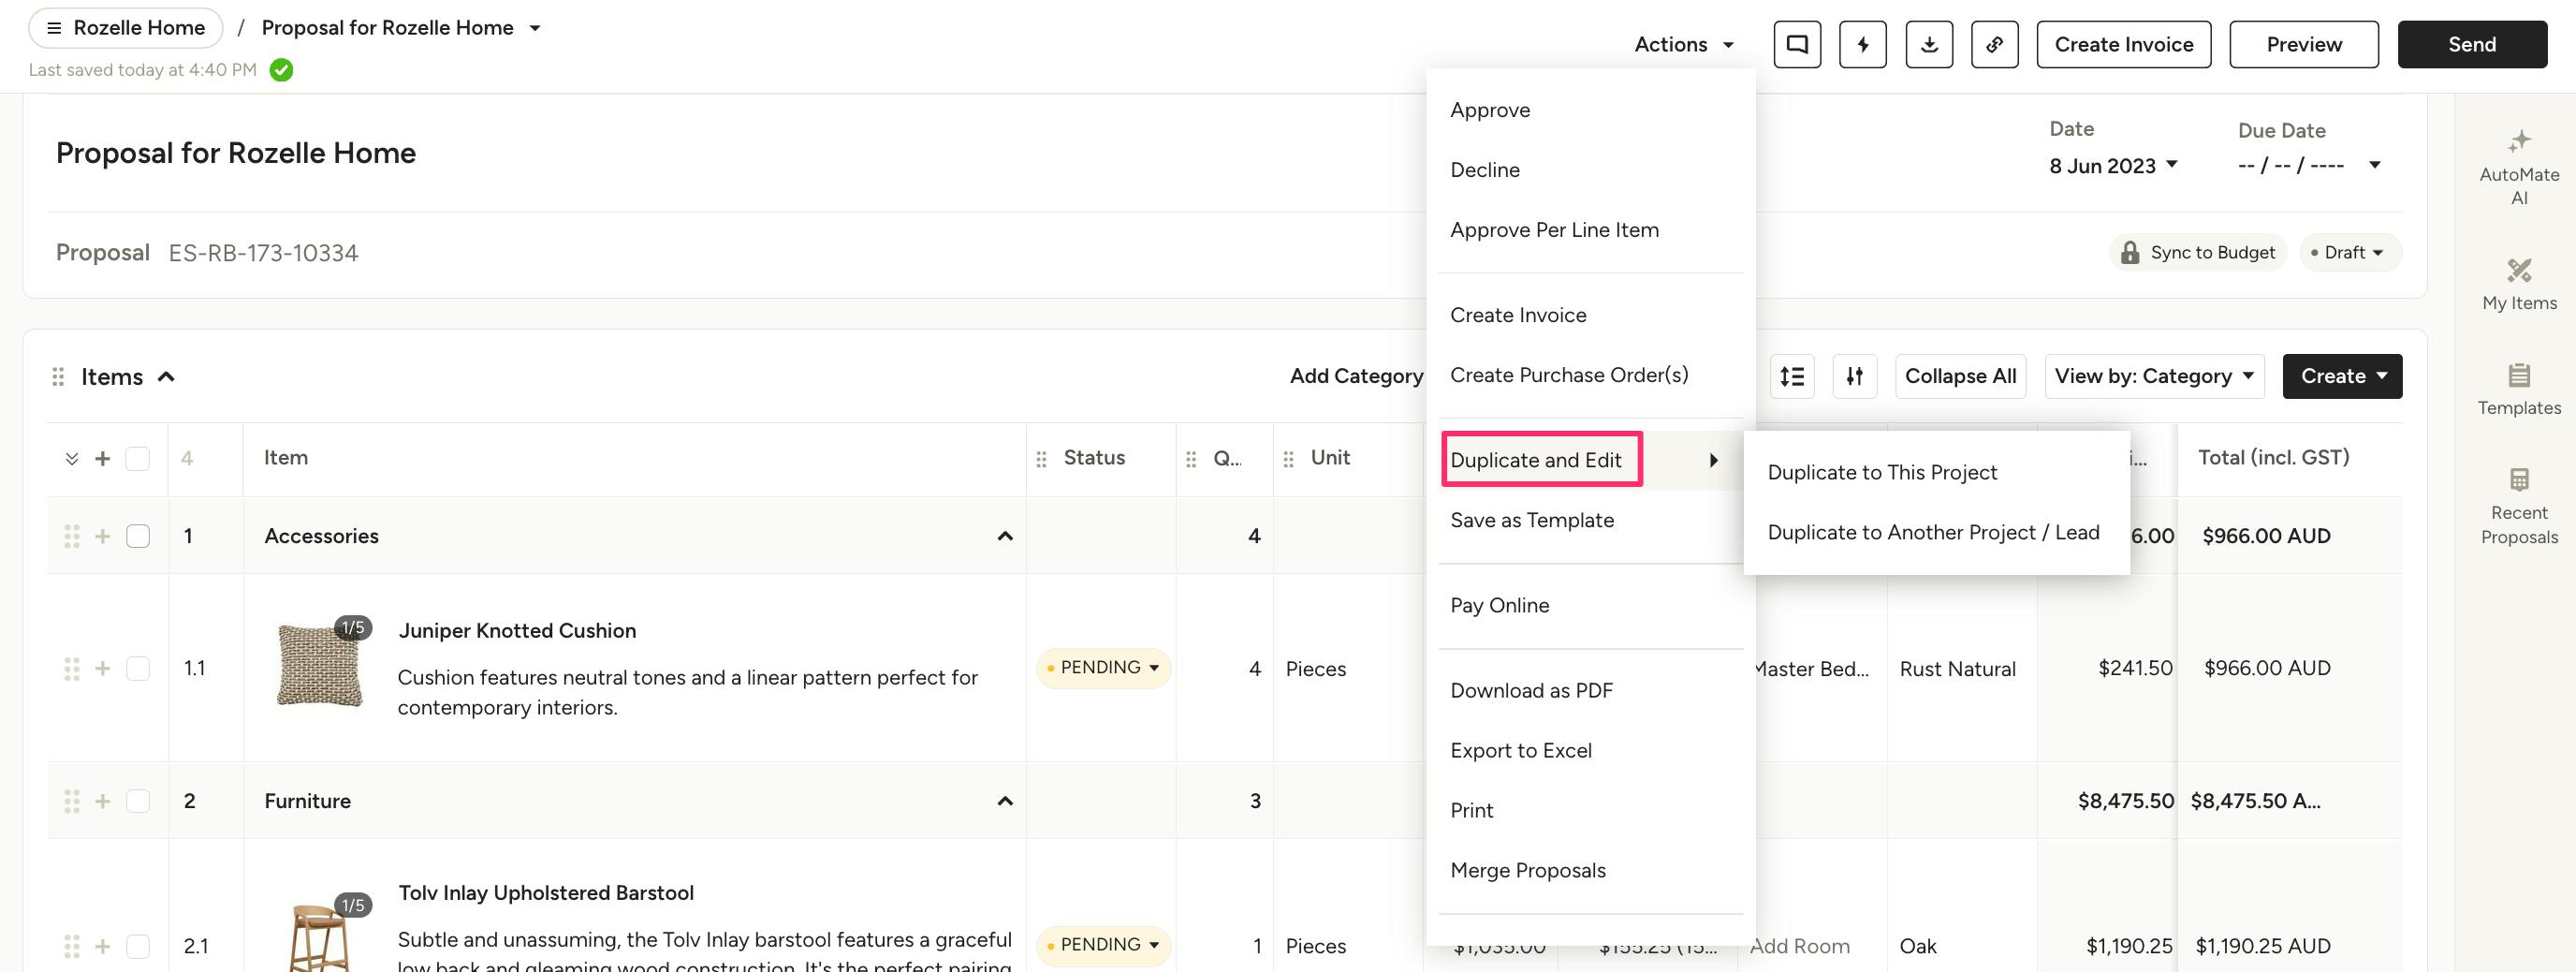Click the Send button
This screenshot has width=2576, height=972.
point(2471,45)
